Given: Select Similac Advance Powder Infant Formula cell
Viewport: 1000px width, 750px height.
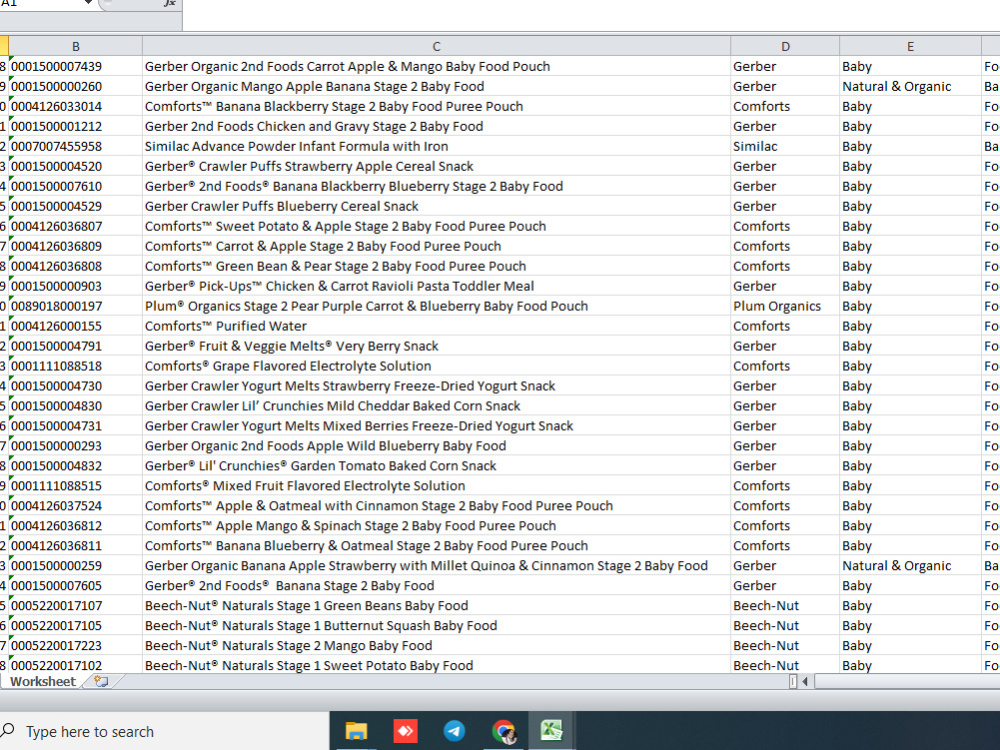Looking at the screenshot, I should [x=436, y=146].
